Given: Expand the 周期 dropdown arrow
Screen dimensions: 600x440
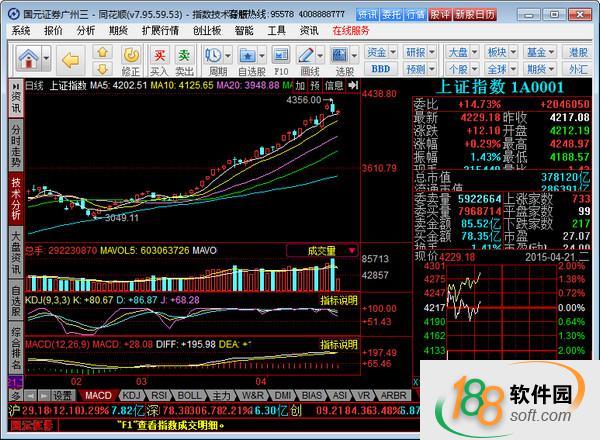Looking at the screenshot, I should [228, 56].
